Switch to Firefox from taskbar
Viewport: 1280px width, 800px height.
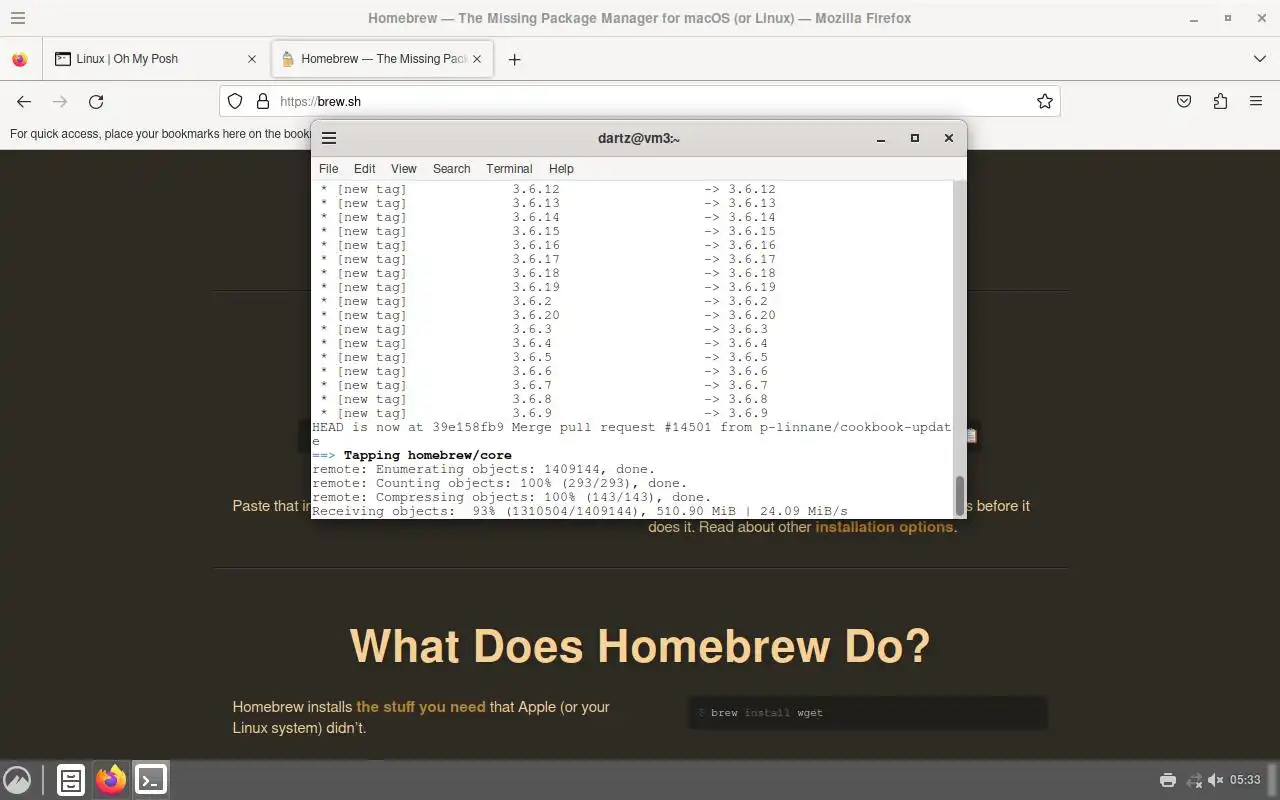[111, 779]
